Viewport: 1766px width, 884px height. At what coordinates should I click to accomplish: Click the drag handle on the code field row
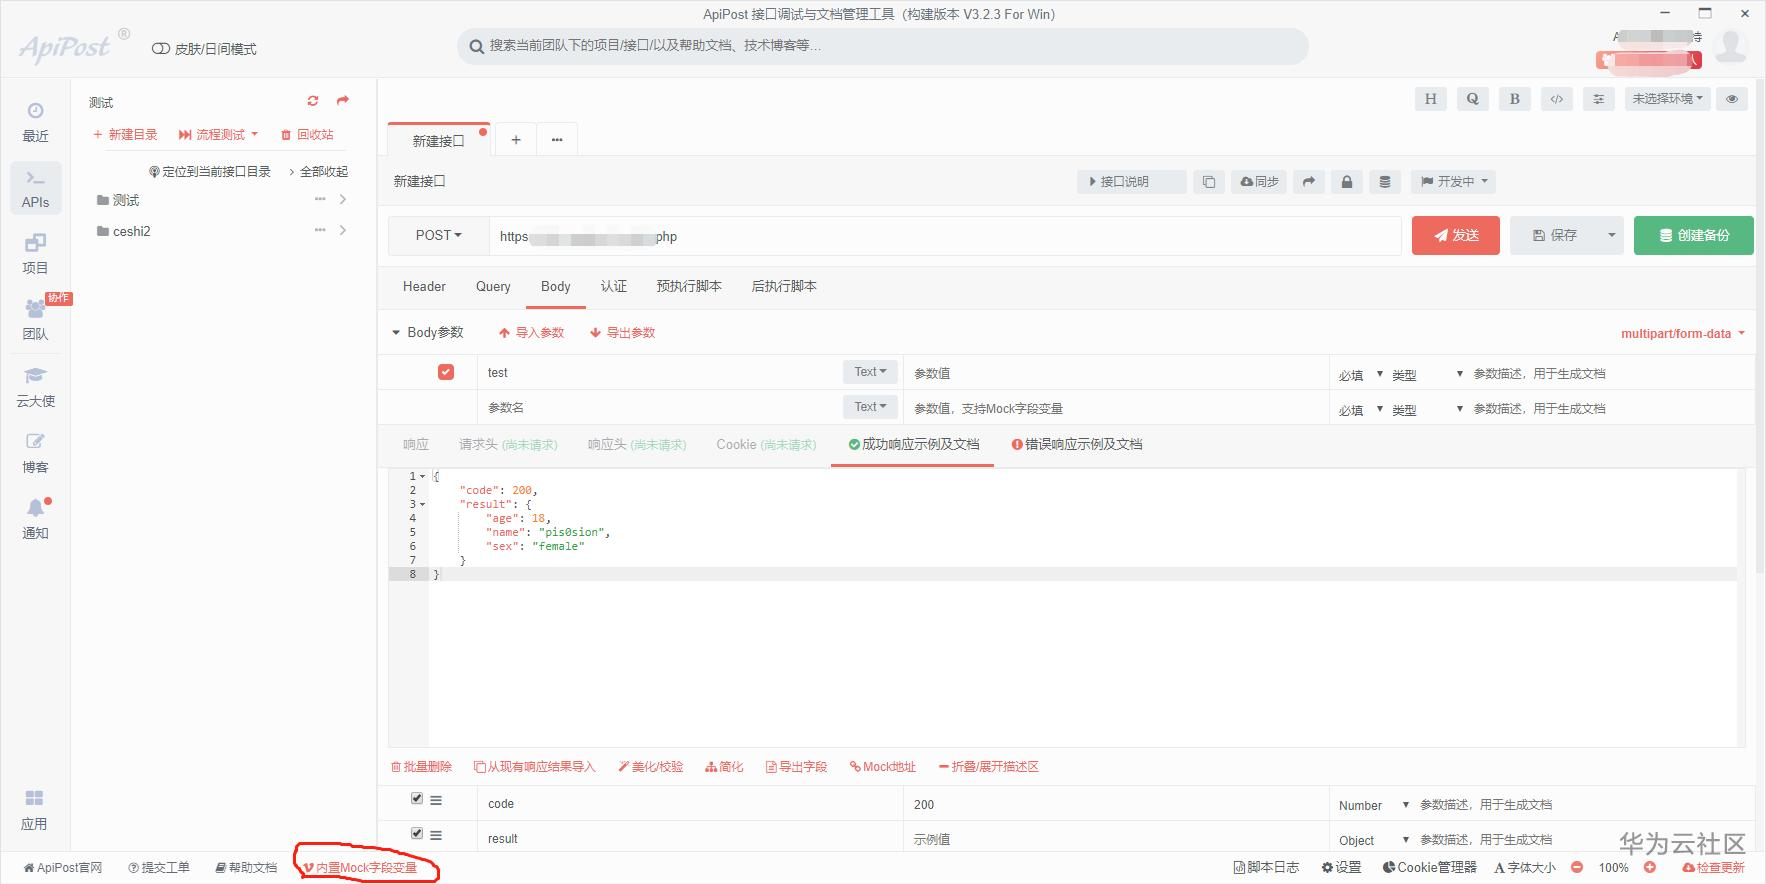pyautogui.click(x=436, y=800)
